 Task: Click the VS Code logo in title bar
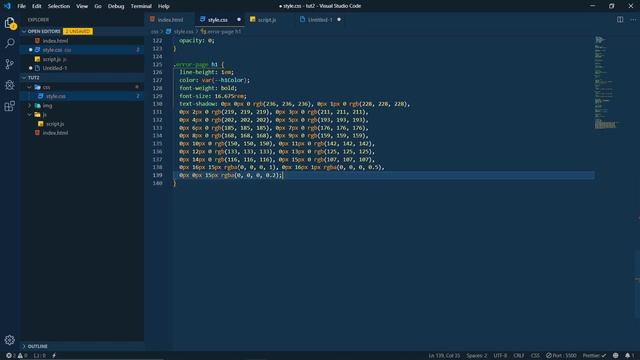pos(7,6)
